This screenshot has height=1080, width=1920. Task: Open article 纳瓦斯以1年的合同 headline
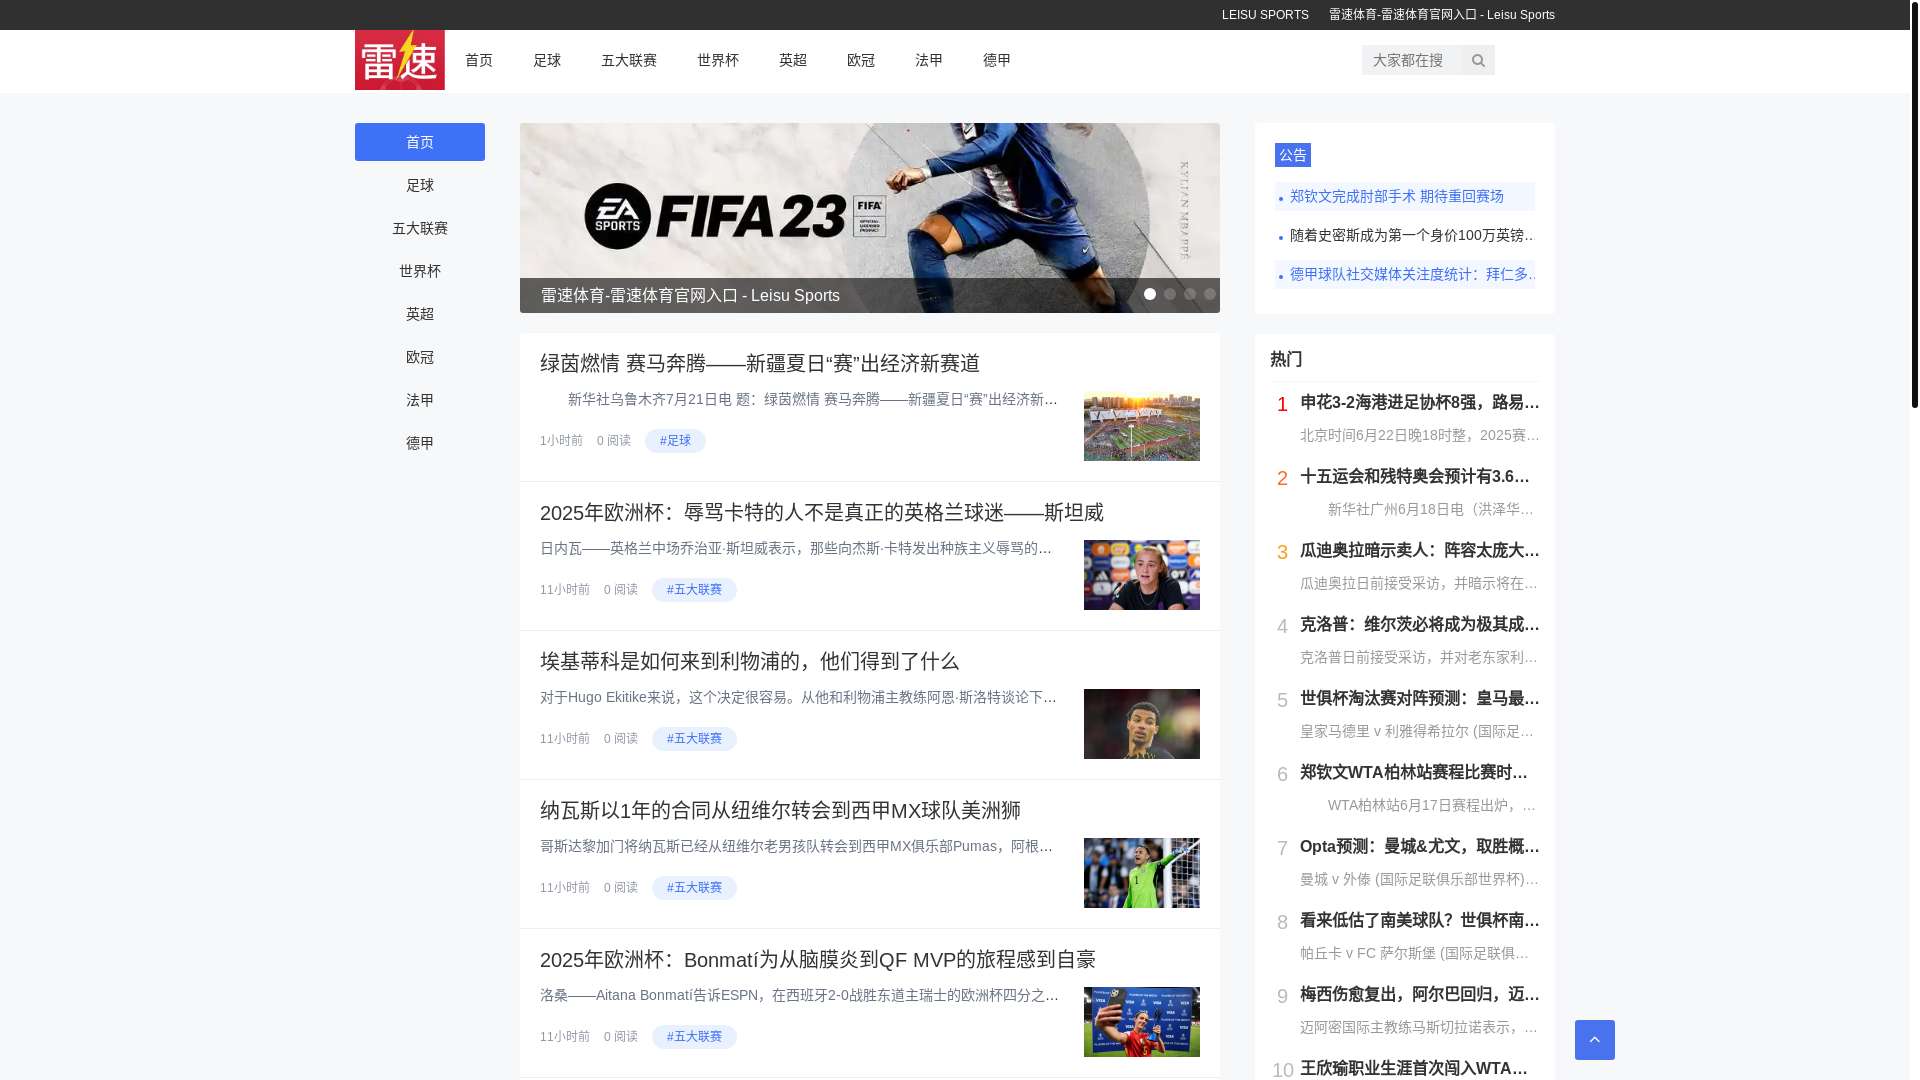point(781,810)
